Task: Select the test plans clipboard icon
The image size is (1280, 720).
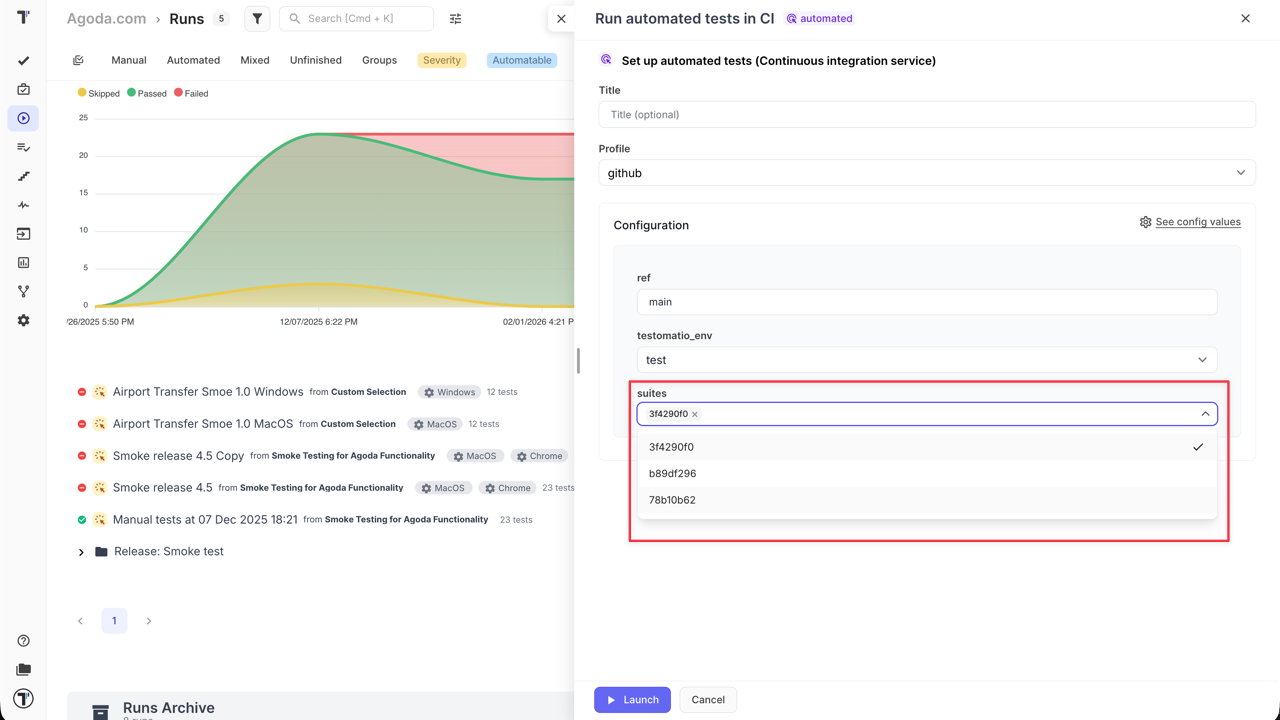Action: coord(23,89)
